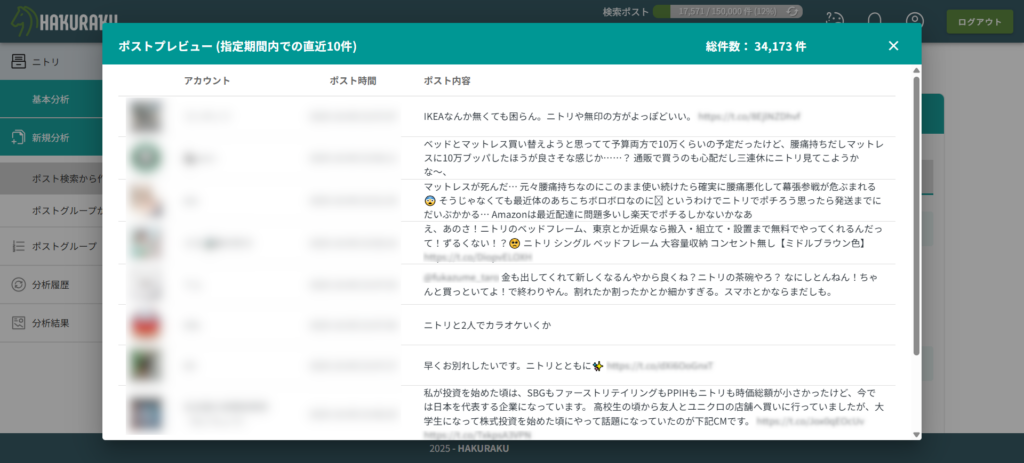Click the 分析結果 results icon

pyautogui.click(x=18, y=323)
